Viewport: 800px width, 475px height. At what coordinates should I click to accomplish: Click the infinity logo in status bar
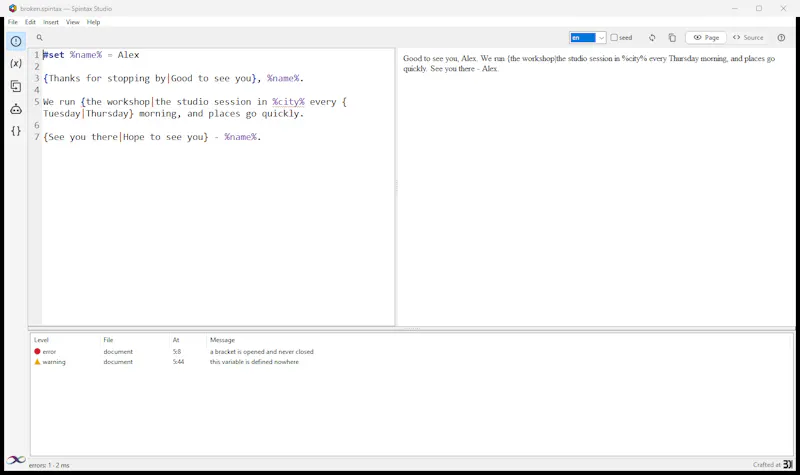click(16, 460)
